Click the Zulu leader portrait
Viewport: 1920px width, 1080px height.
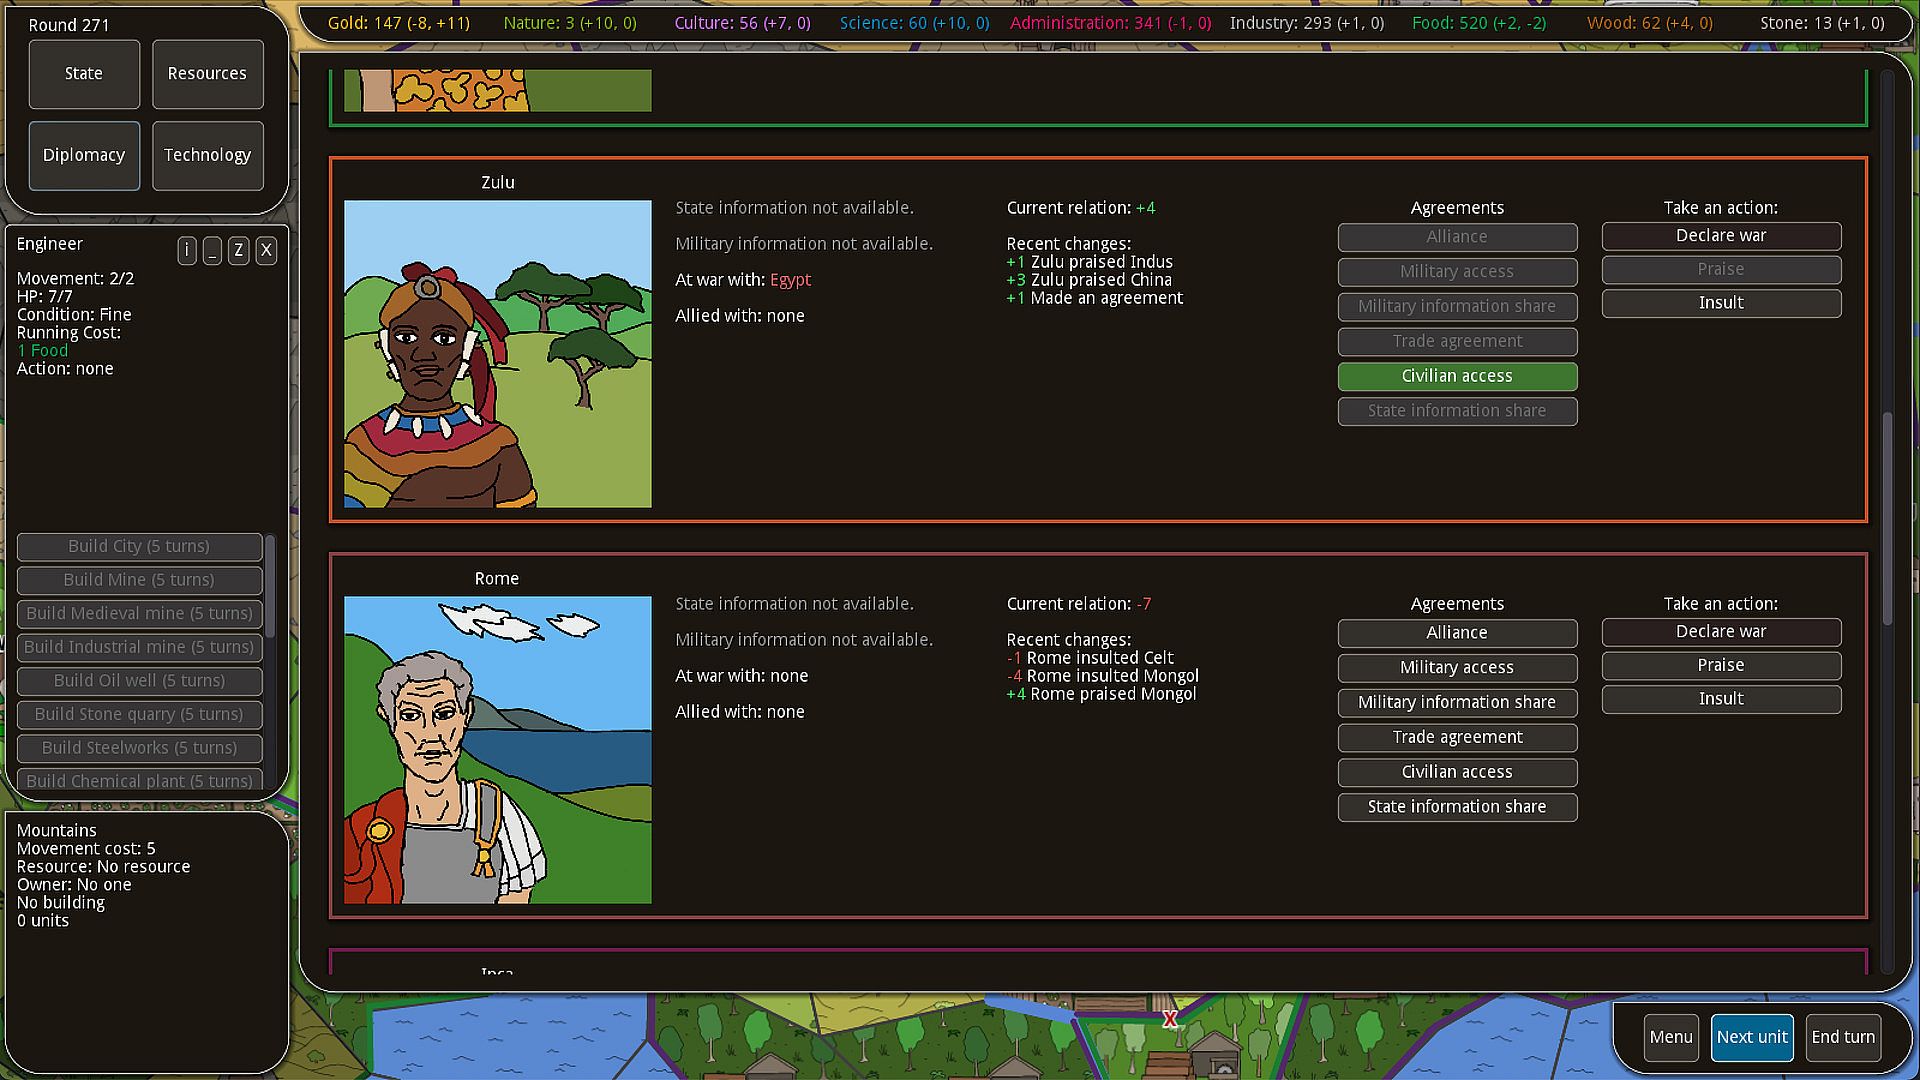497,354
